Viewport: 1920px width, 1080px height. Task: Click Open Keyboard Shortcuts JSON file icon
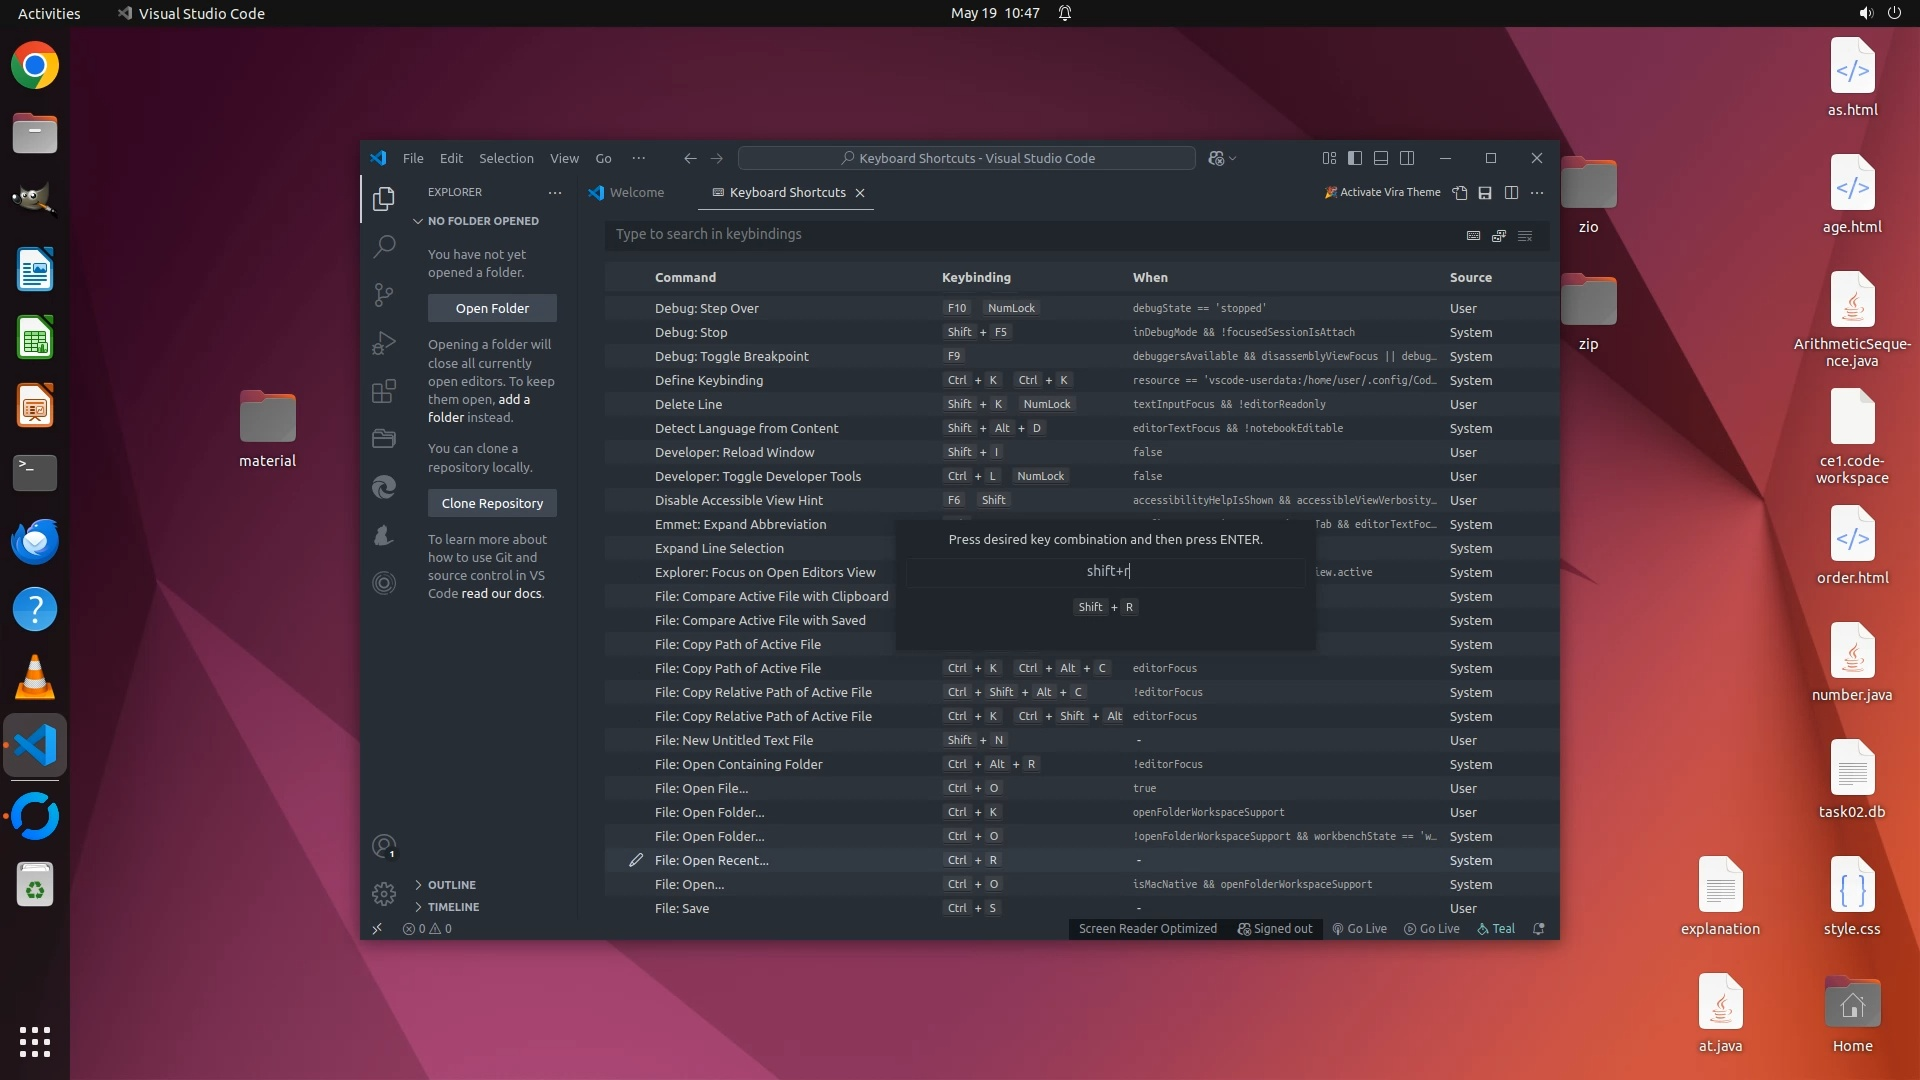coord(1460,193)
